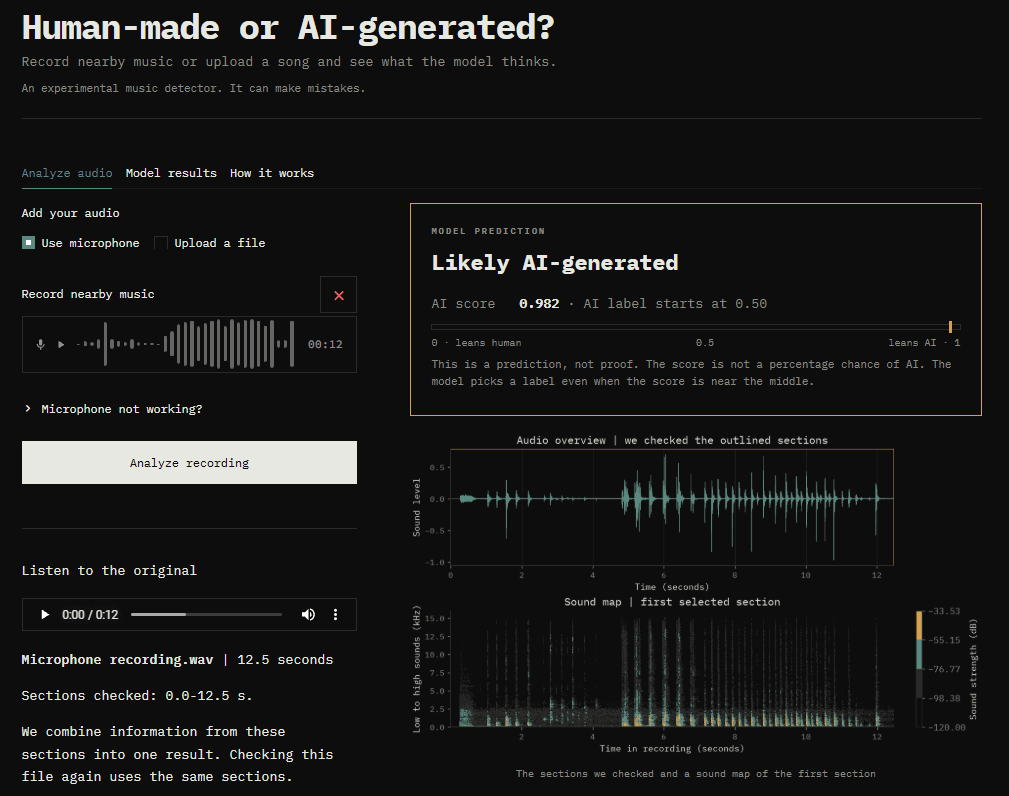Click the 'Add your audio' label
Image resolution: width=1009 pixels, height=796 pixels.
point(71,213)
